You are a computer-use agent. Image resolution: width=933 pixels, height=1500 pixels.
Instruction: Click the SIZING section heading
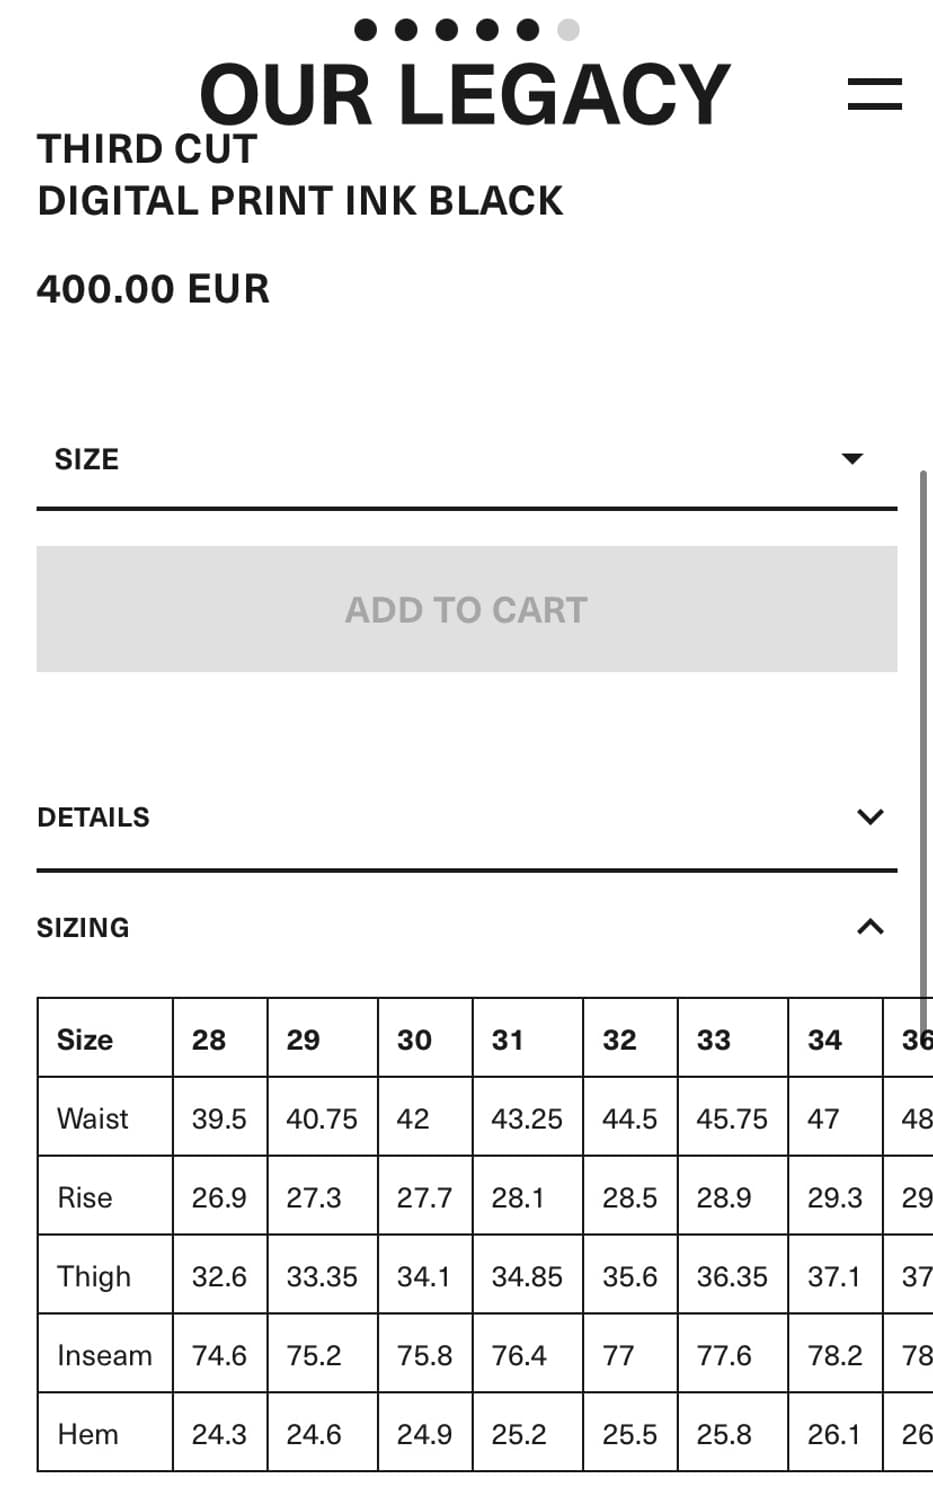tap(83, 928)
